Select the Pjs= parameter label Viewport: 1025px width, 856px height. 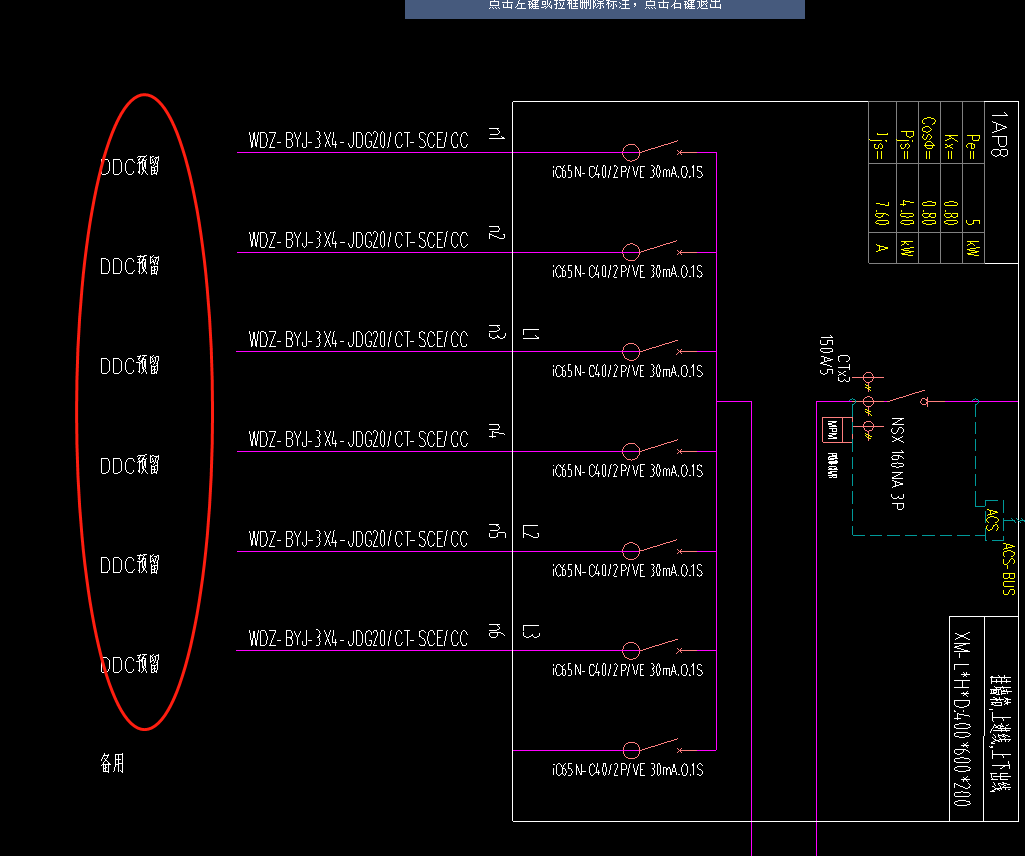coord(906,145)
